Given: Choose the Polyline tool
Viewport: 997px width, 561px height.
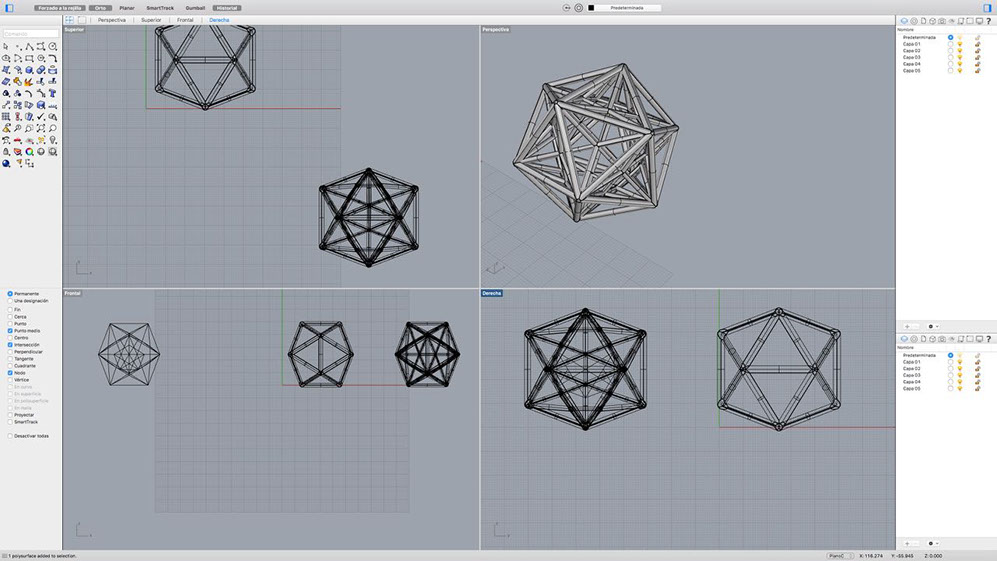Looking at the screenshot, I should 29,46.
